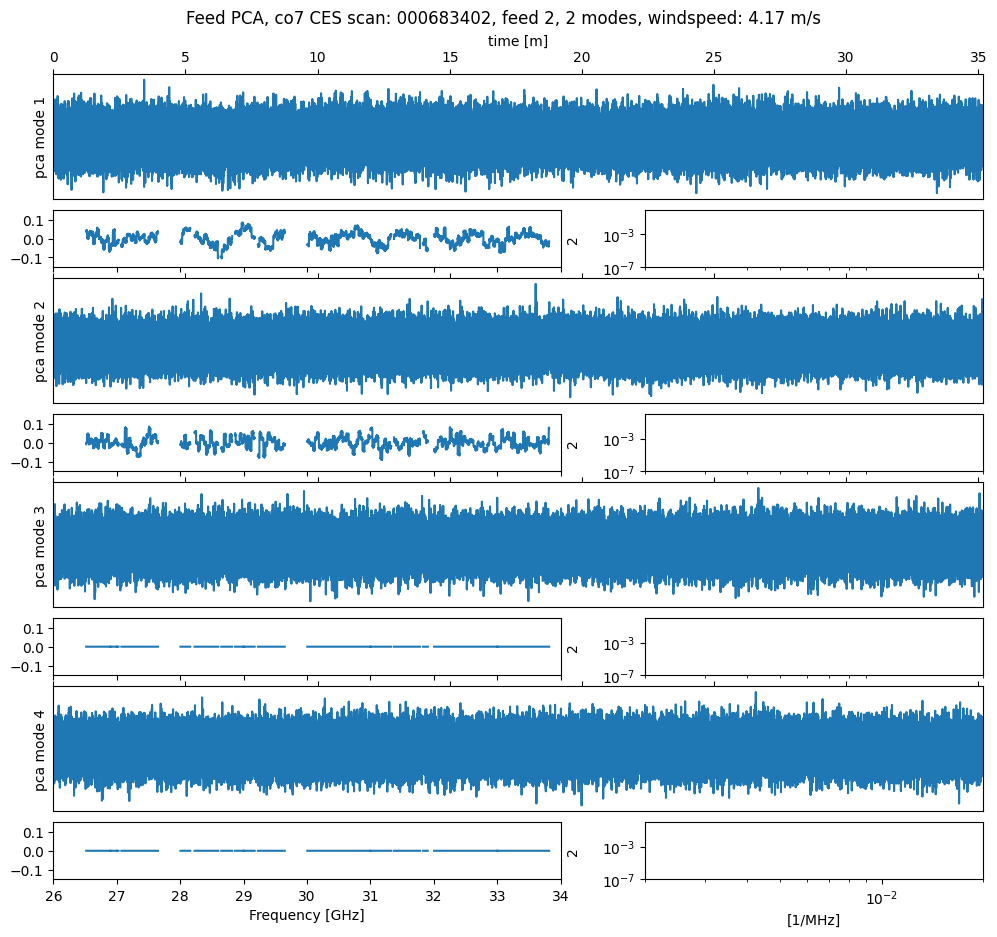
Task: Click the frequency plot below pca mode 2
Action: pos(307,442)
